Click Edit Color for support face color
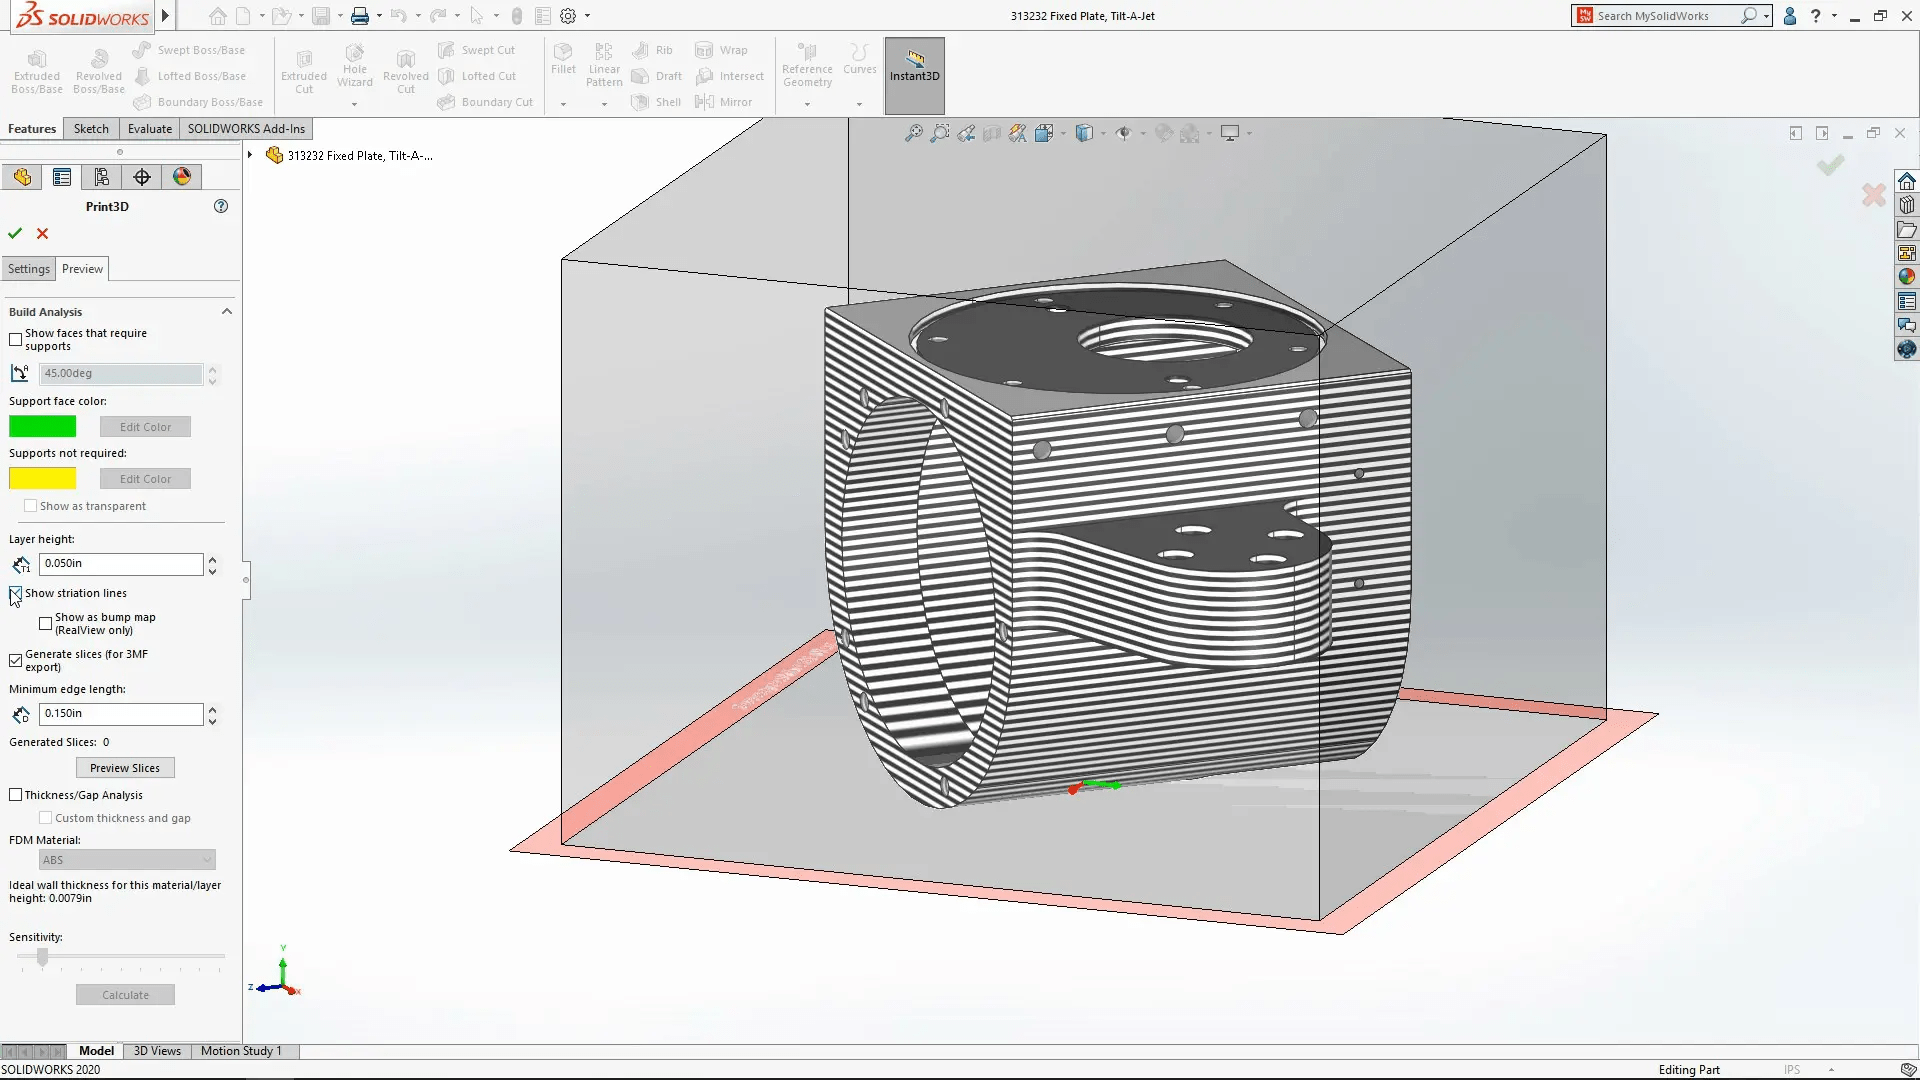This screenshot has height=1080, width=1920. coord(145,427)
